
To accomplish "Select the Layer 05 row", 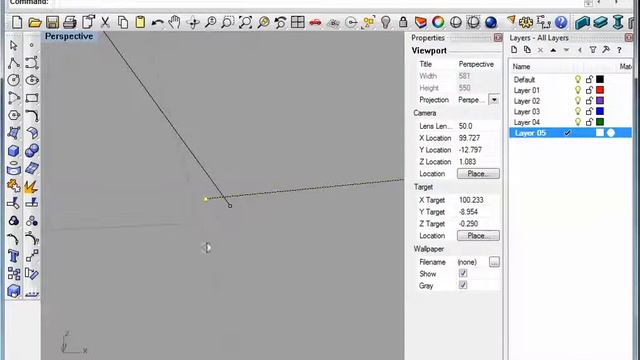I will pyautogui.click(x=570, y=133).
